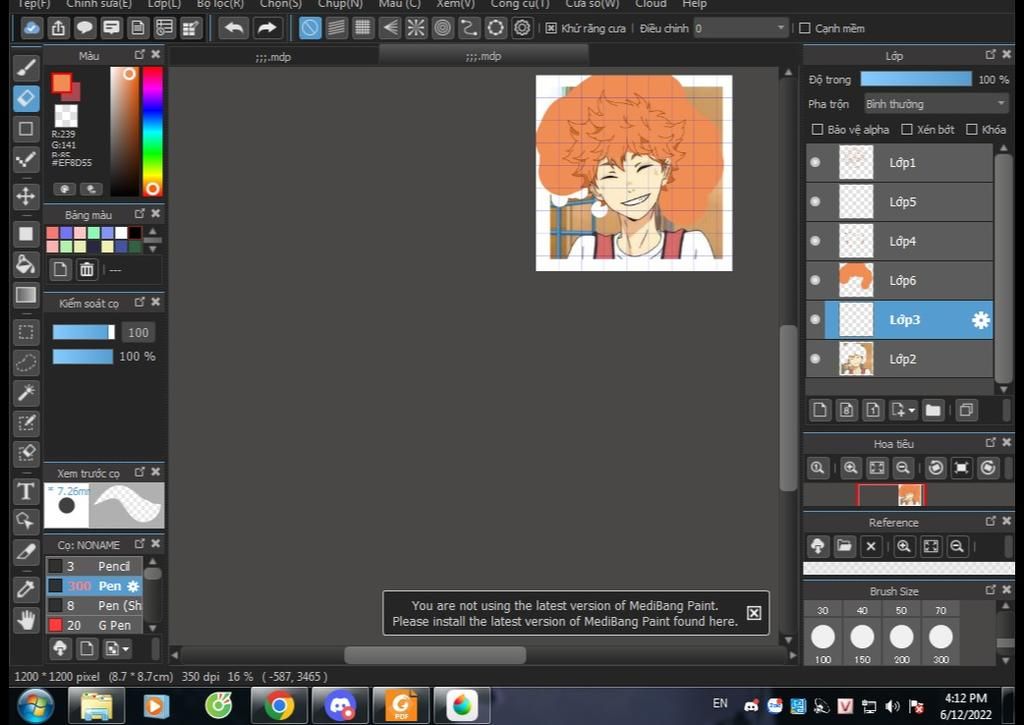Create a new layer folder
The height and width of the screenshot is (725, 1024).
933,410
